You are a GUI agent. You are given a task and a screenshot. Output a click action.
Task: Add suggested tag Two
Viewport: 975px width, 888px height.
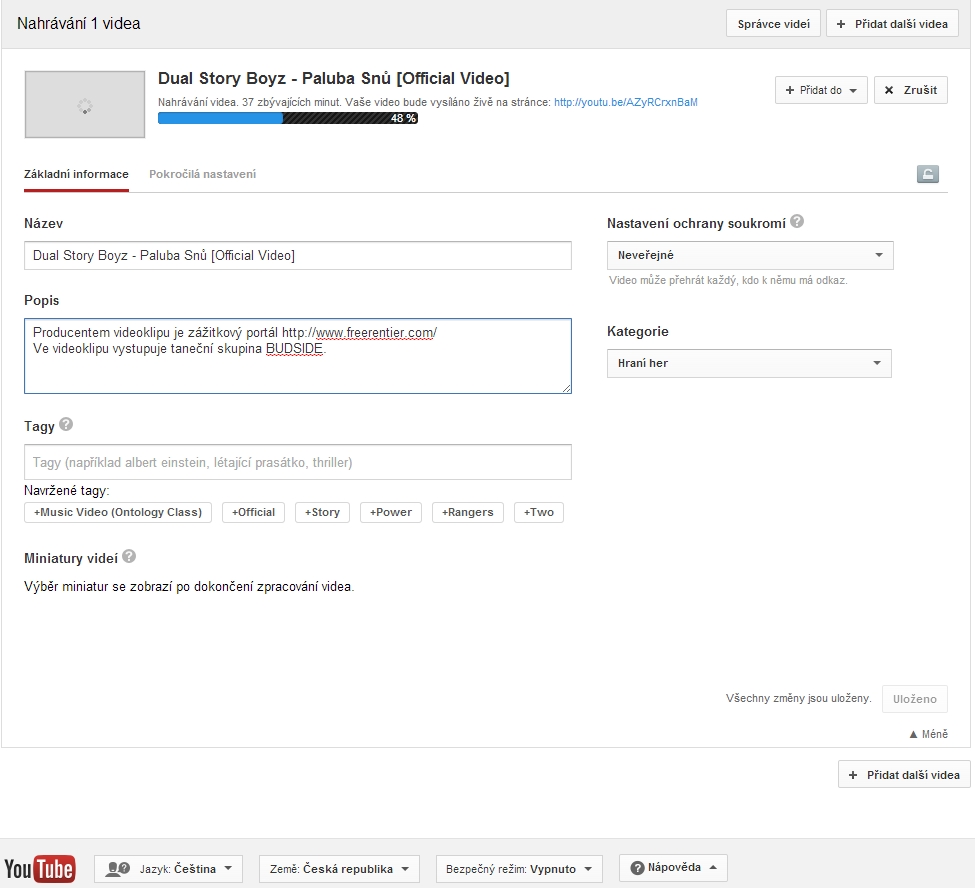538,512
